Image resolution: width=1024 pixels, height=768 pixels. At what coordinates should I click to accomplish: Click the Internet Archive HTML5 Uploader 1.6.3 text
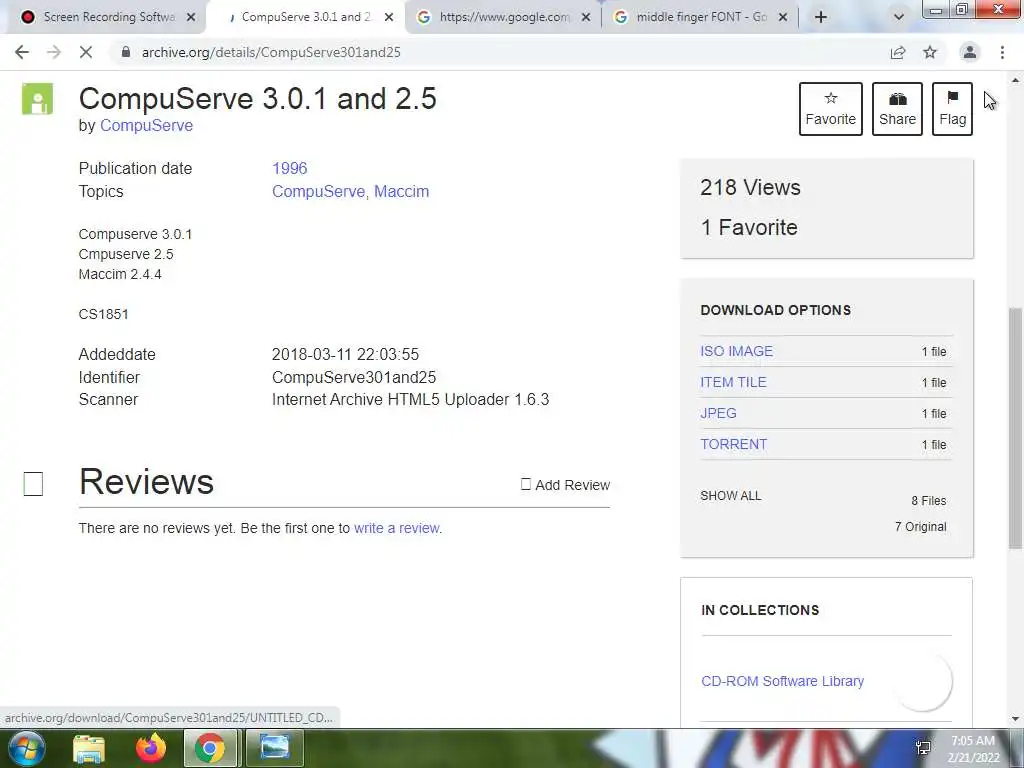[411, 399]
